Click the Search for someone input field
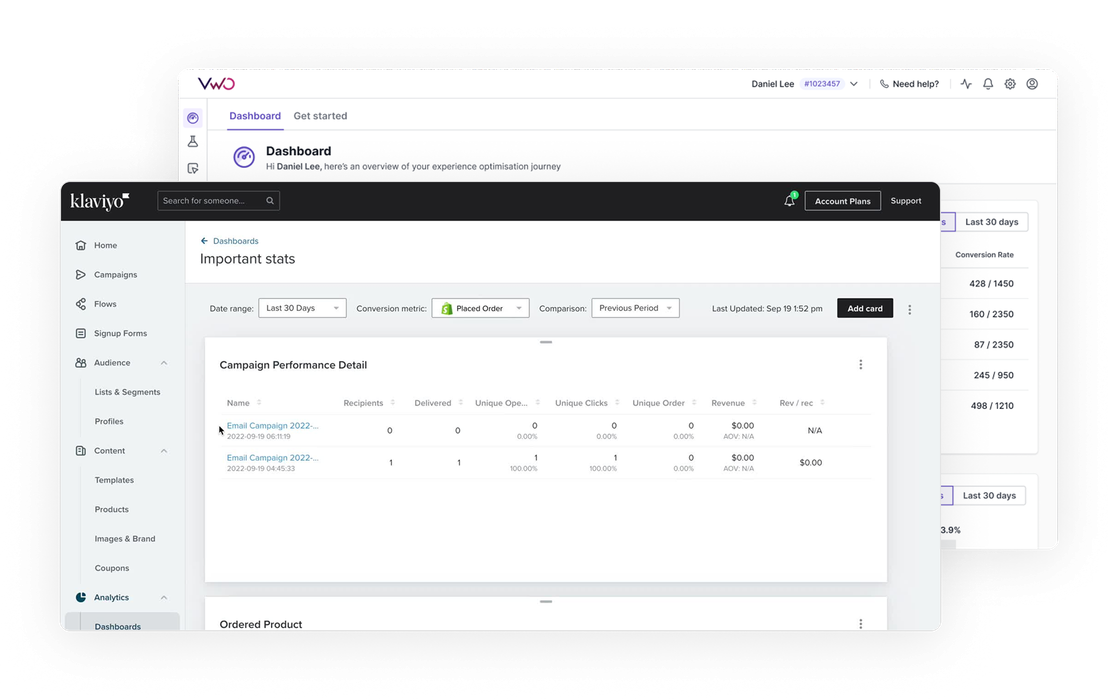The width and height of the screenshot is (1118, 700). tap(212, 201)
